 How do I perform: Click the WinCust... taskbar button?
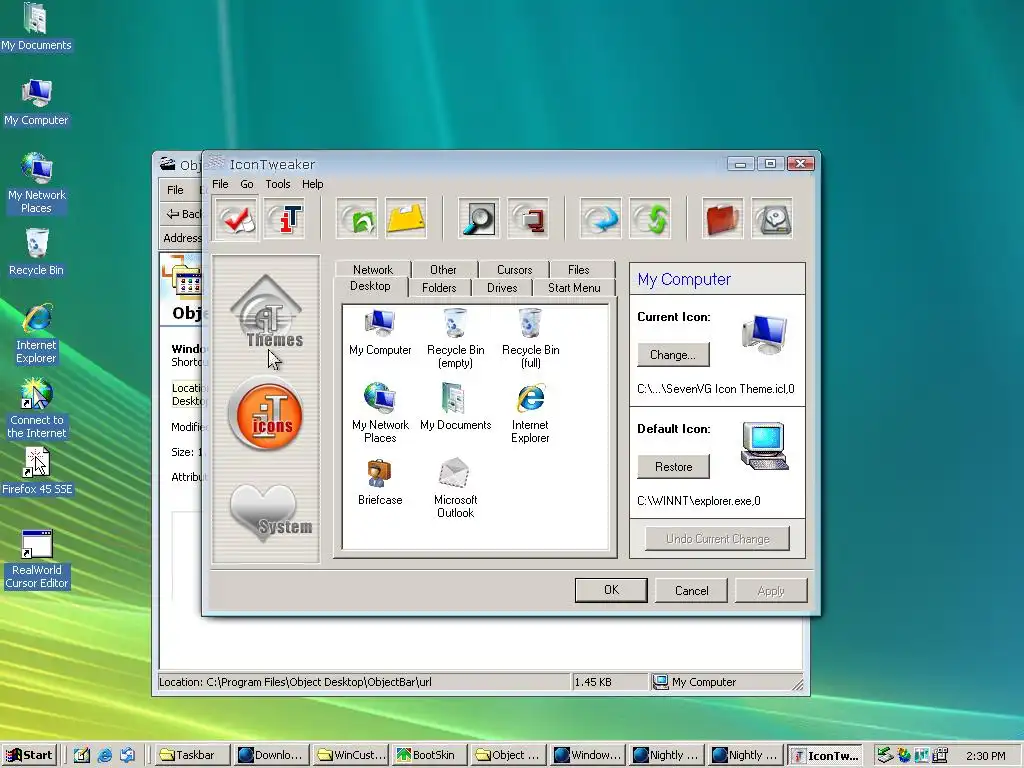(353, 755)
